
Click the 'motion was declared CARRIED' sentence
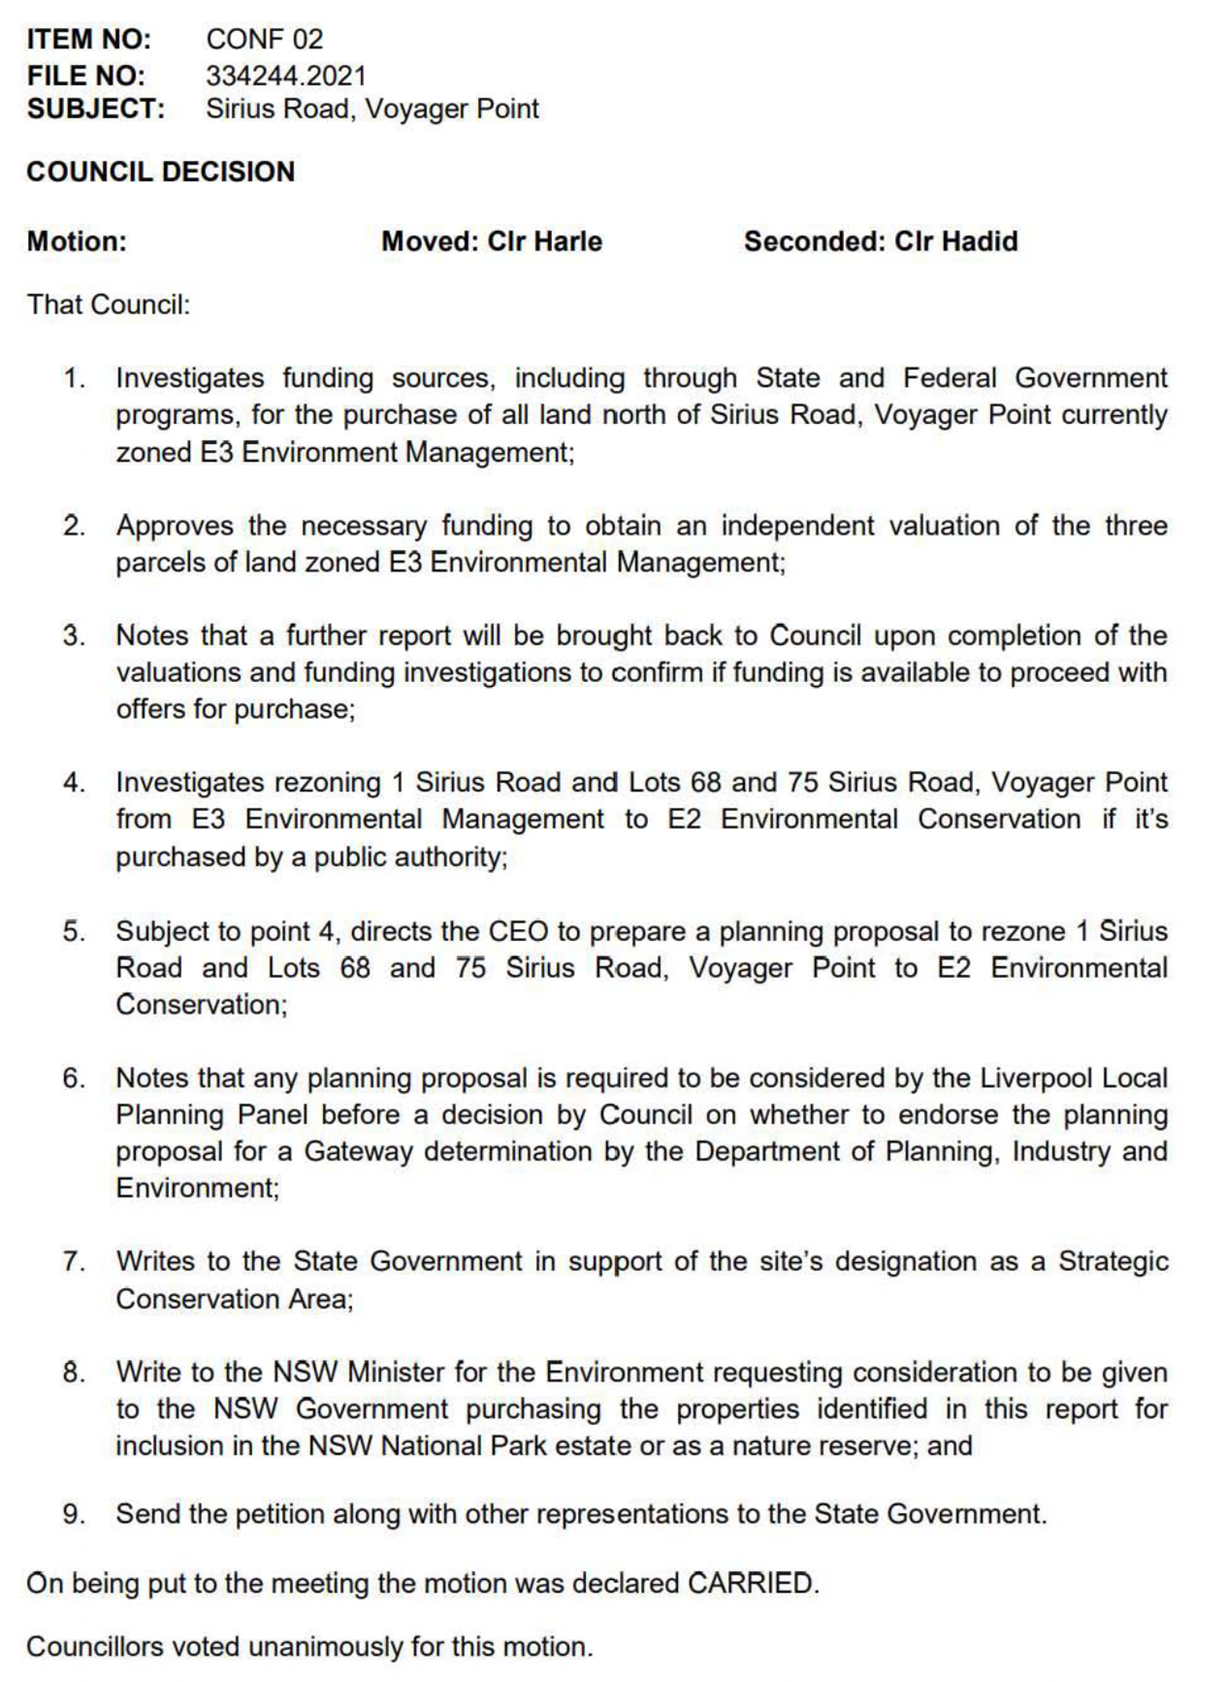tap(423, 1584)
